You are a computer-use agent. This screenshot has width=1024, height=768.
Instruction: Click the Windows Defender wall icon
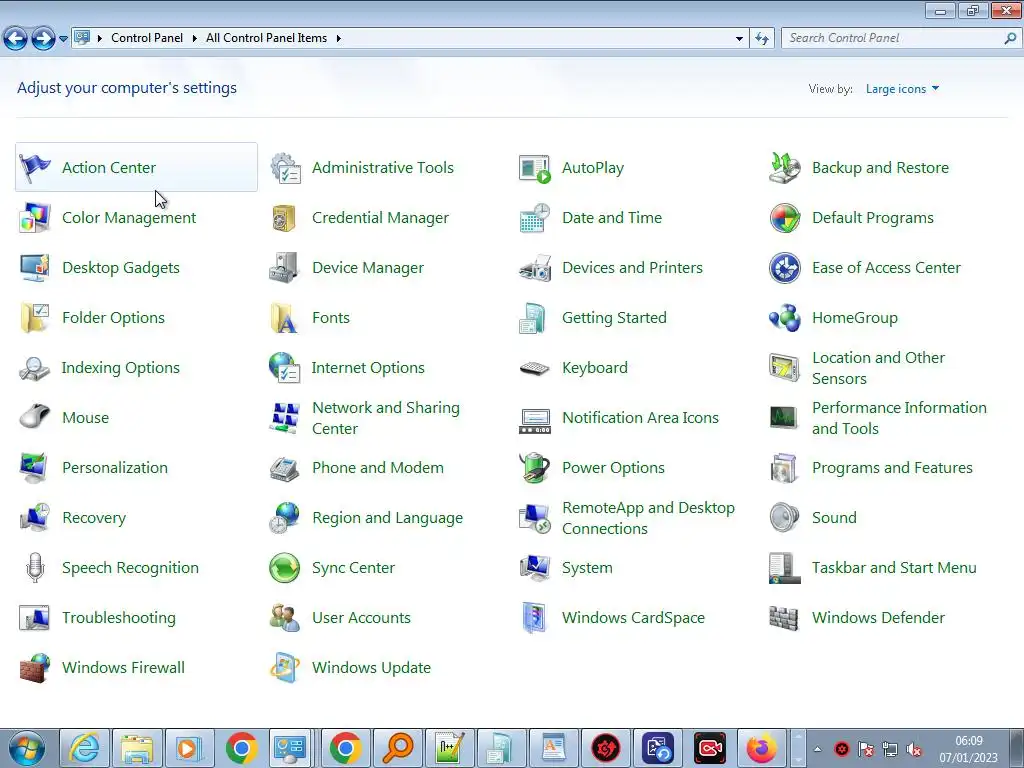pyautogui.click(x=784, y=618)
